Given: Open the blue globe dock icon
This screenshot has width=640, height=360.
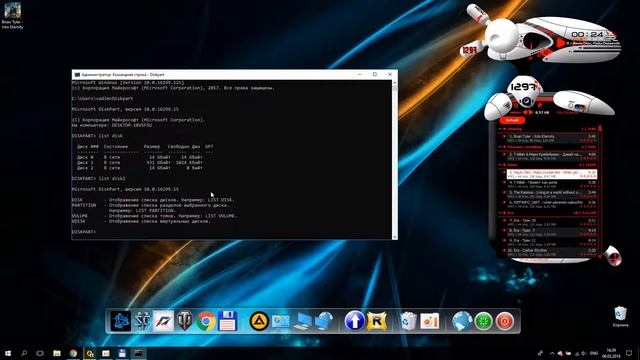Looking at the screenshot, I should click(x=462, y=321).
